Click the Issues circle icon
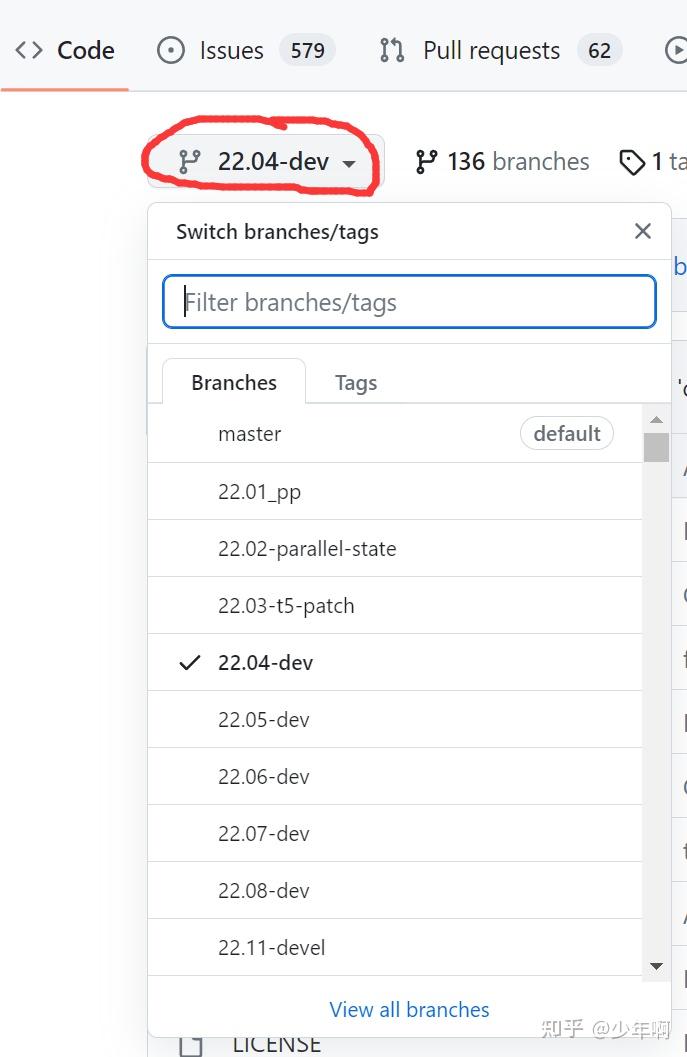 (x=171, y=50)
